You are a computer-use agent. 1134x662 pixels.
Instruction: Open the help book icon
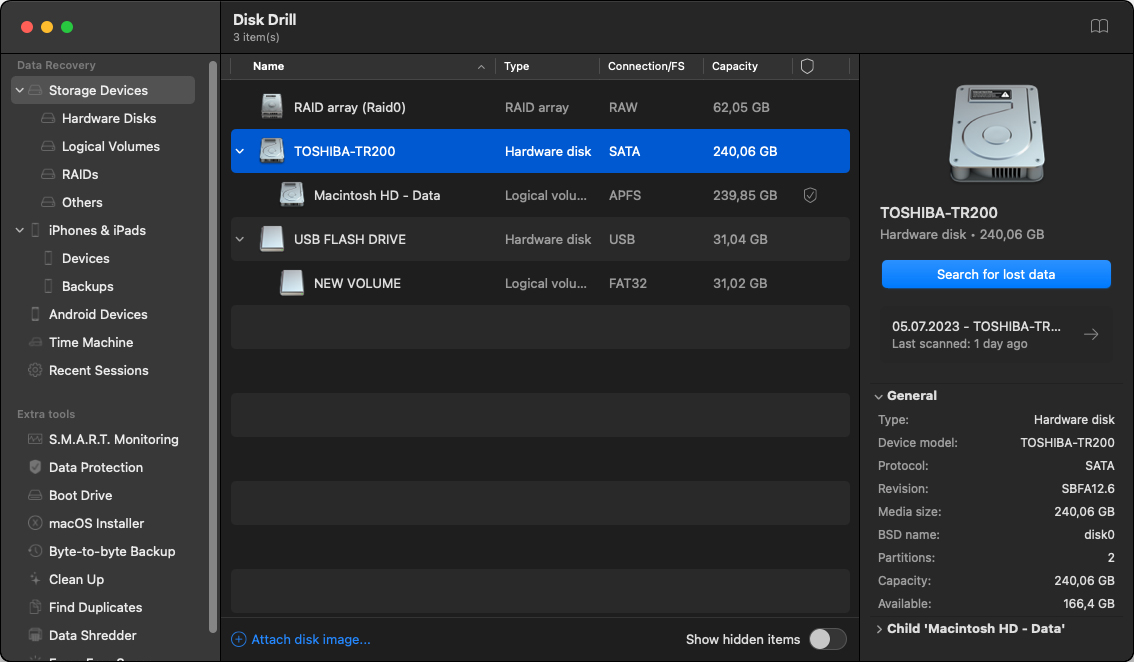1099,27
